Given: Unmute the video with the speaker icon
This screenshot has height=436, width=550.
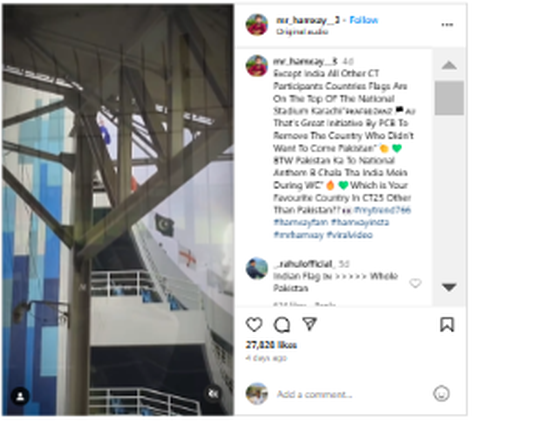Looking at the screenshot, I should (x=213, y=394).
